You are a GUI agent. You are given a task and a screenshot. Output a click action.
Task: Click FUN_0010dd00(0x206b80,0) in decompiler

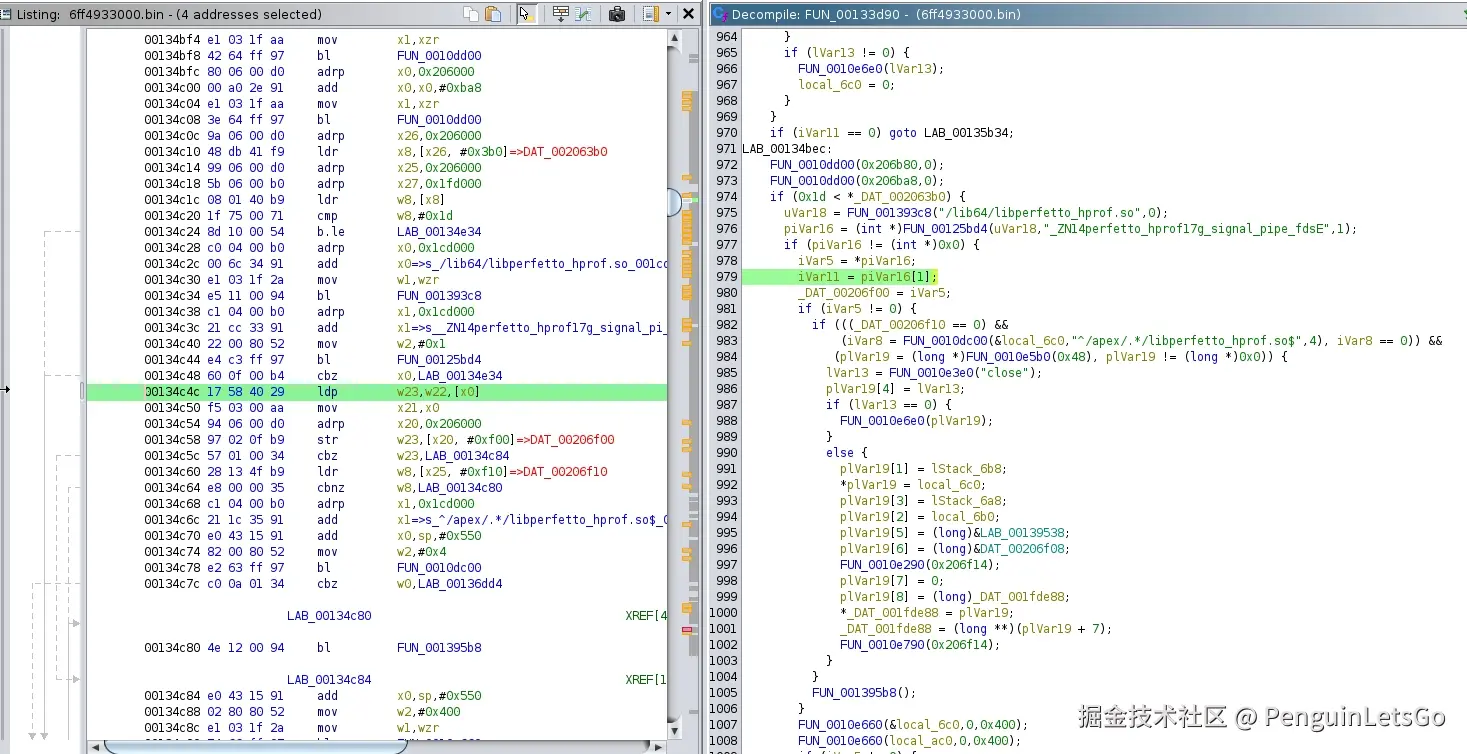pos(857,165)
